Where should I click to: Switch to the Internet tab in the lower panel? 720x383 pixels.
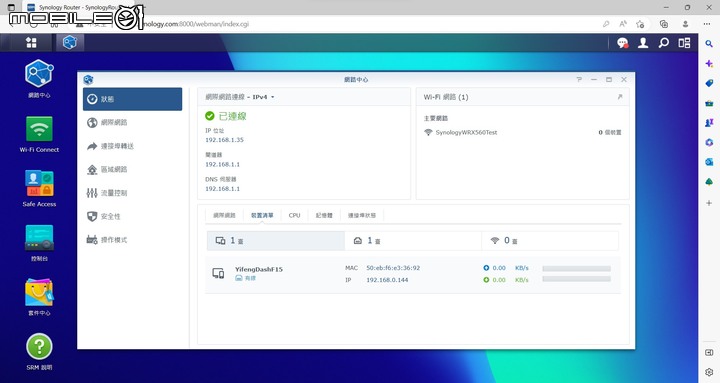coord(224,215)
